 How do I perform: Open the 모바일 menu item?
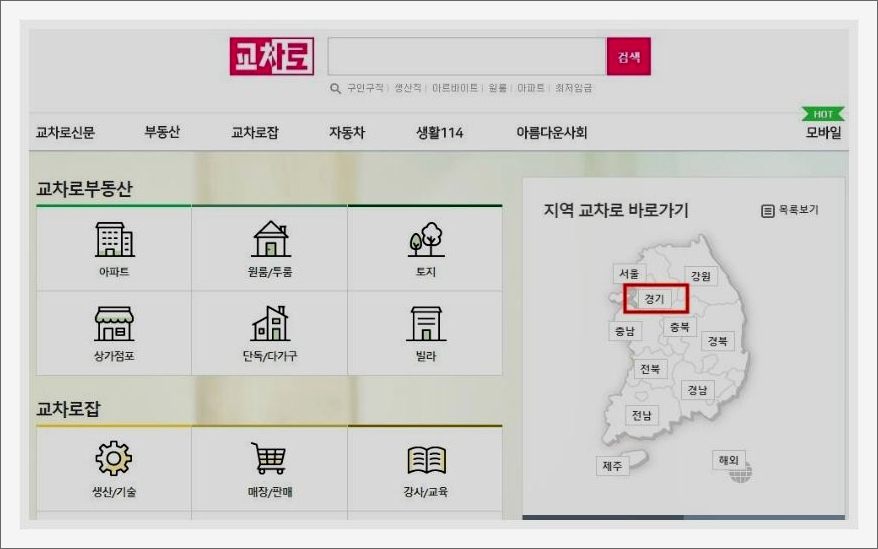click(824, 133)
